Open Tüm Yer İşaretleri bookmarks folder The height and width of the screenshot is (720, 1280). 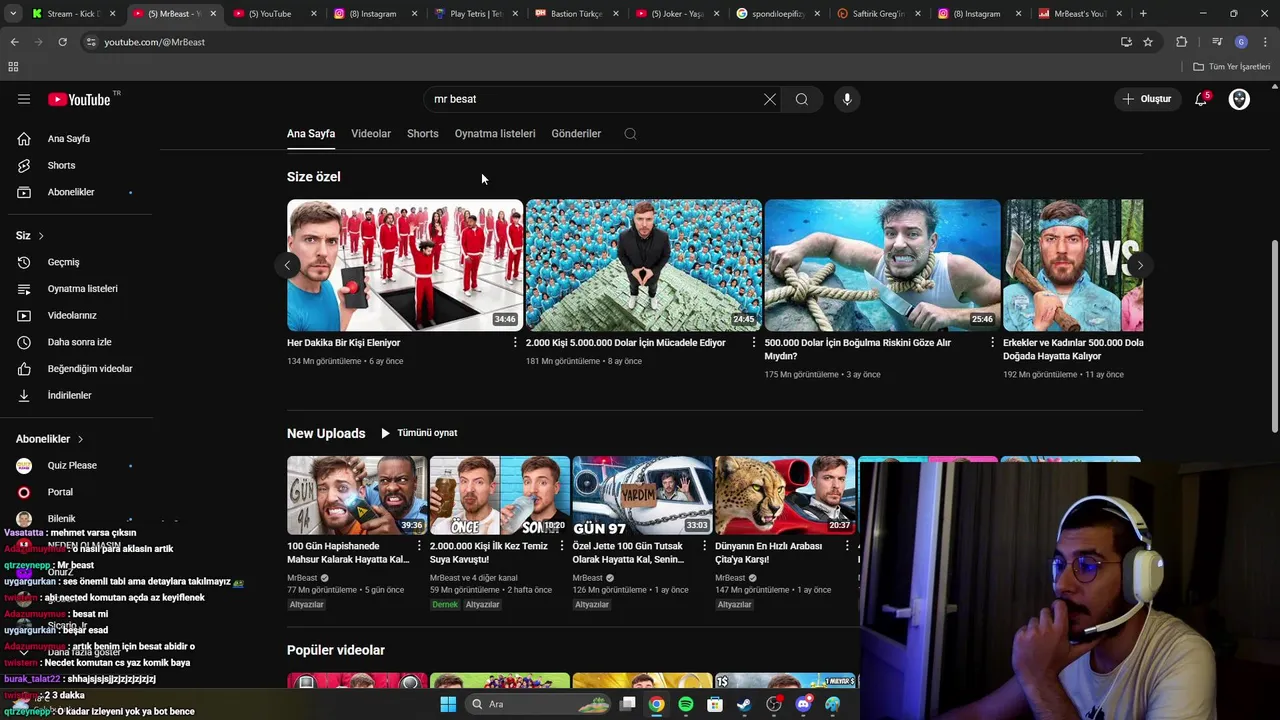tap(1232, 67)
